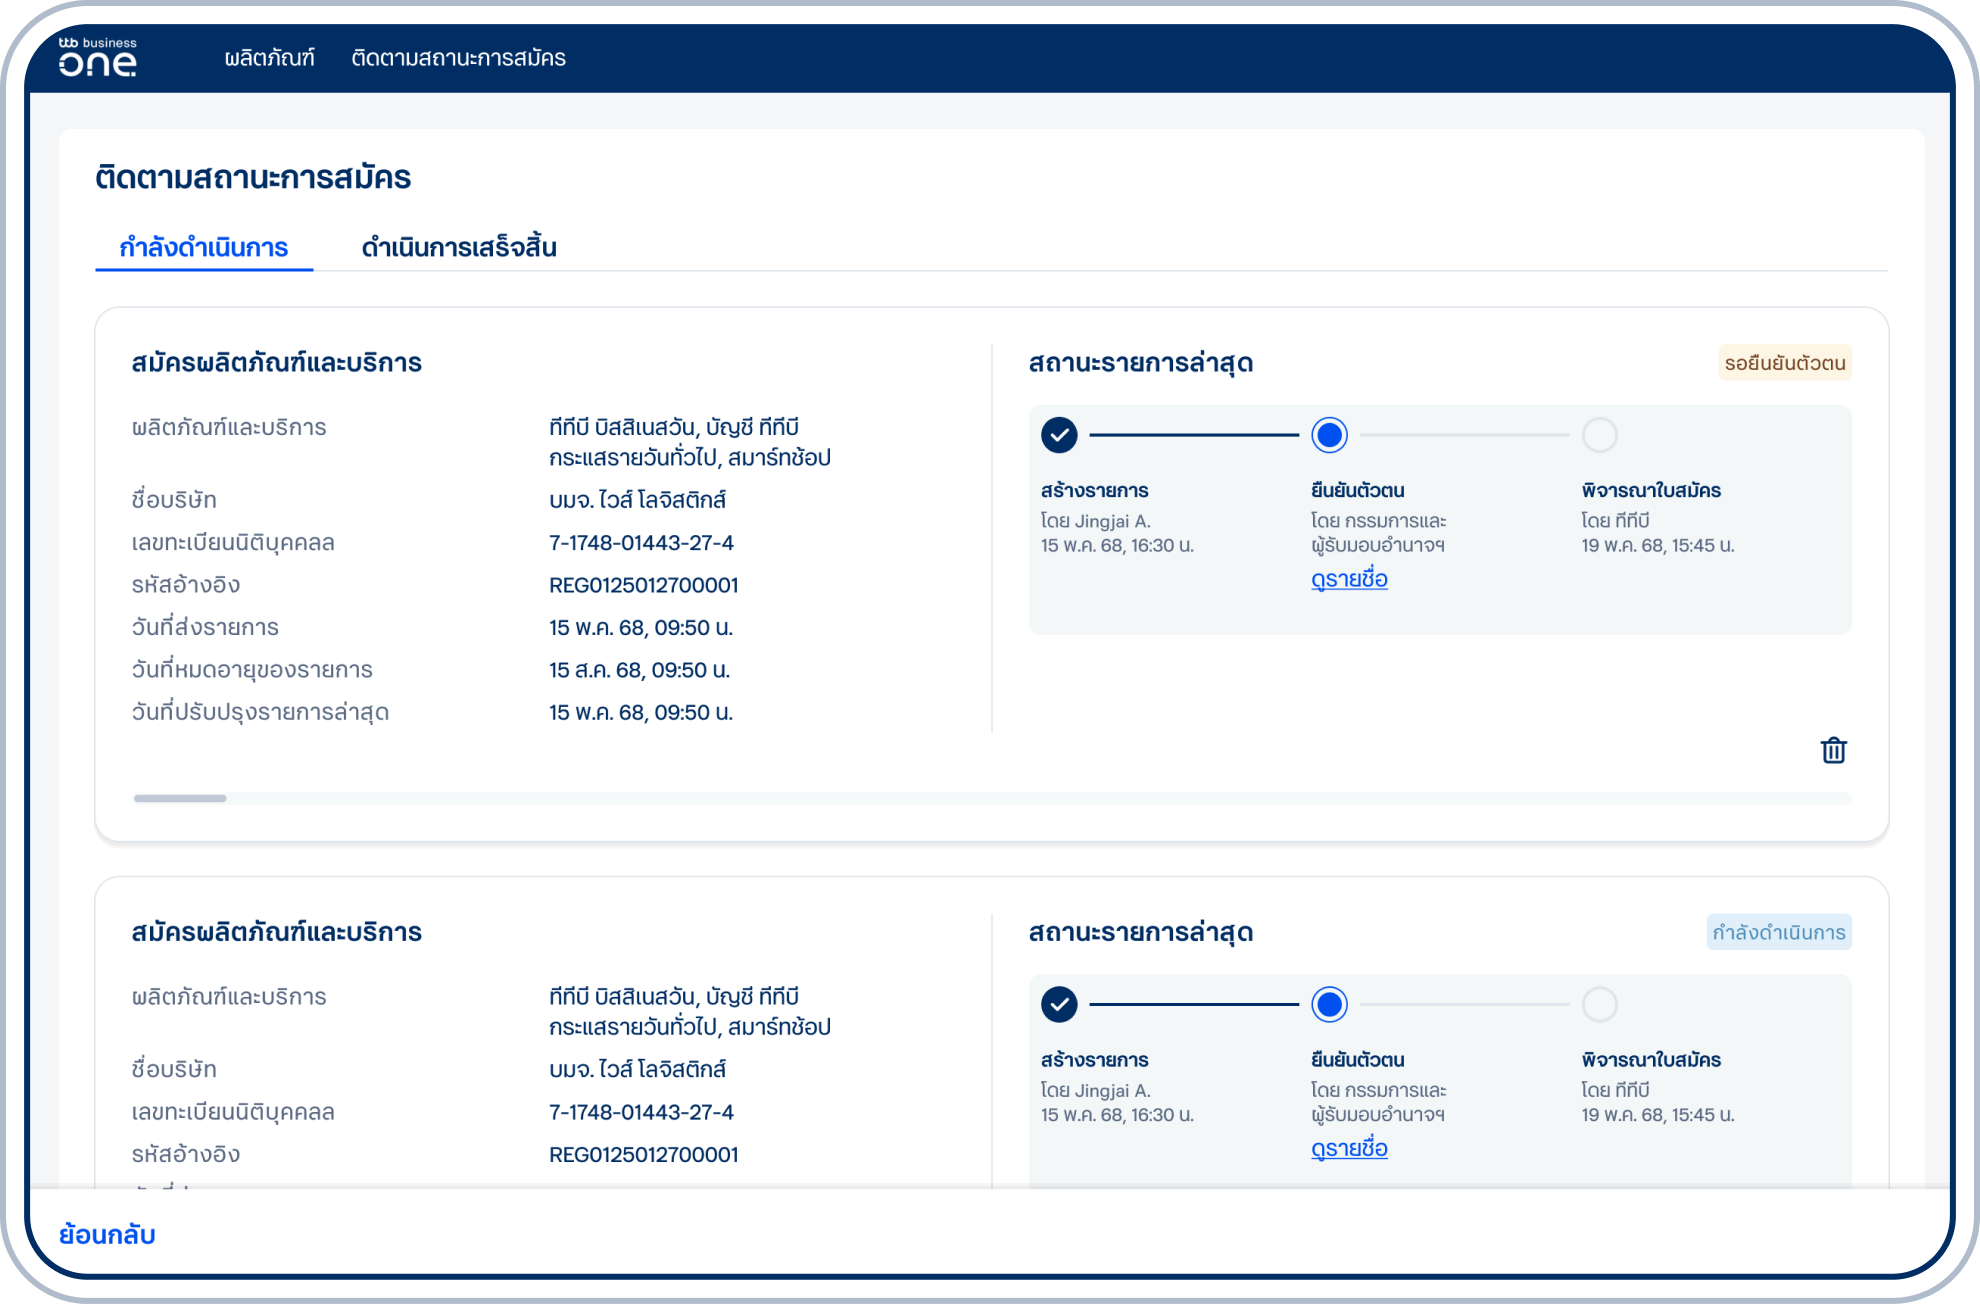Open the ผลิตภัณฑ์ menu in the top navigation
This screenshot has height=1304, width=1980.
coord(269,58)
